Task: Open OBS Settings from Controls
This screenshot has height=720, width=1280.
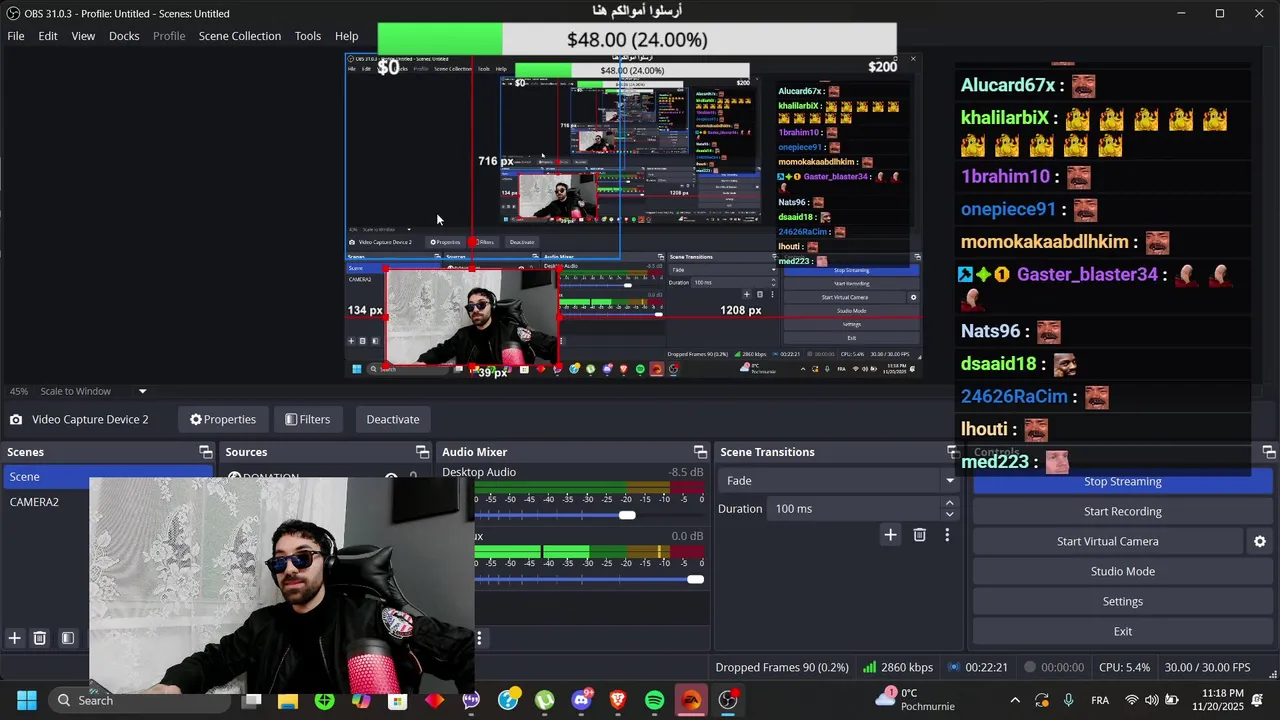Action: (1122, 601)
